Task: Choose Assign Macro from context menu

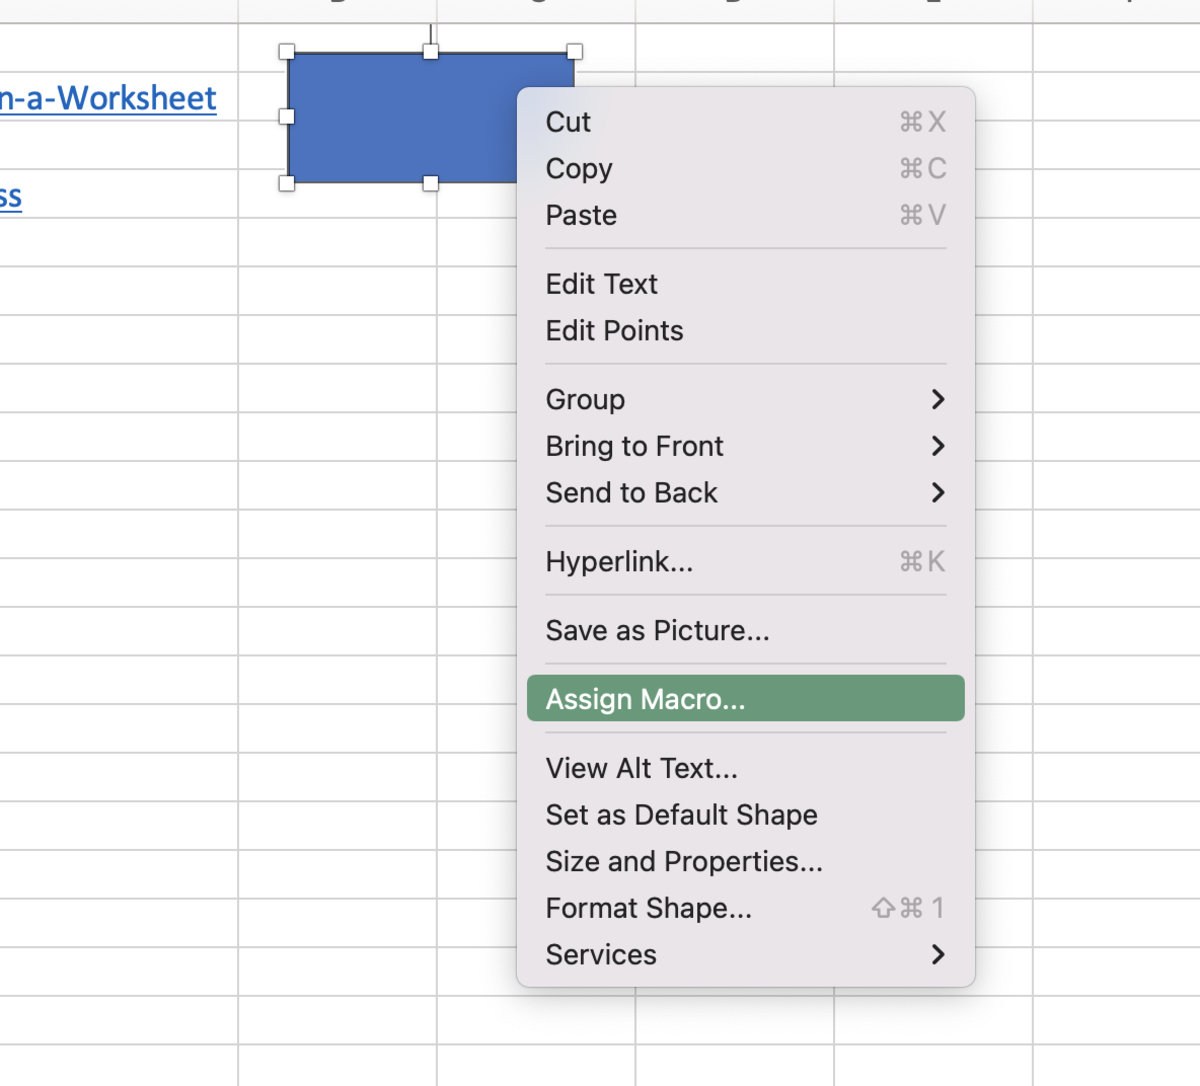Action: (745, 699)
